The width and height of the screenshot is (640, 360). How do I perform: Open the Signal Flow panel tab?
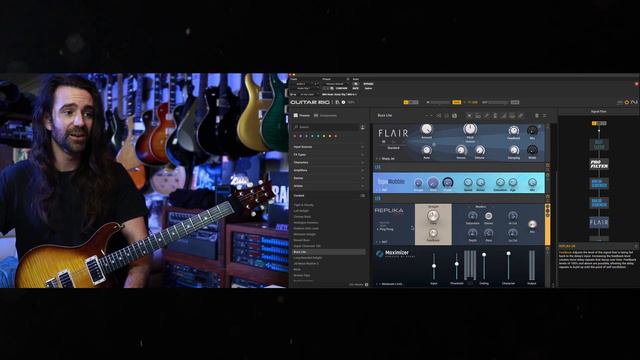598,111
